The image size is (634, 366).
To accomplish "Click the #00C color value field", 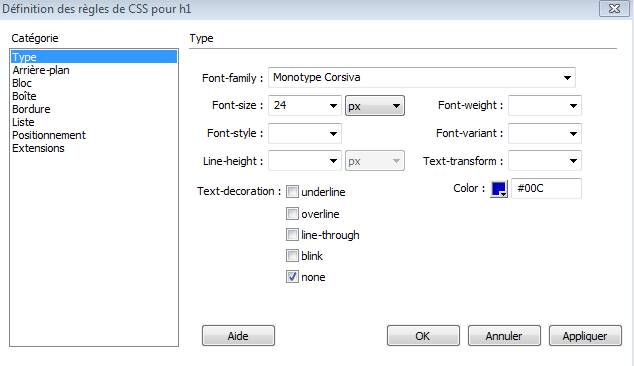I will coord(546,188).
